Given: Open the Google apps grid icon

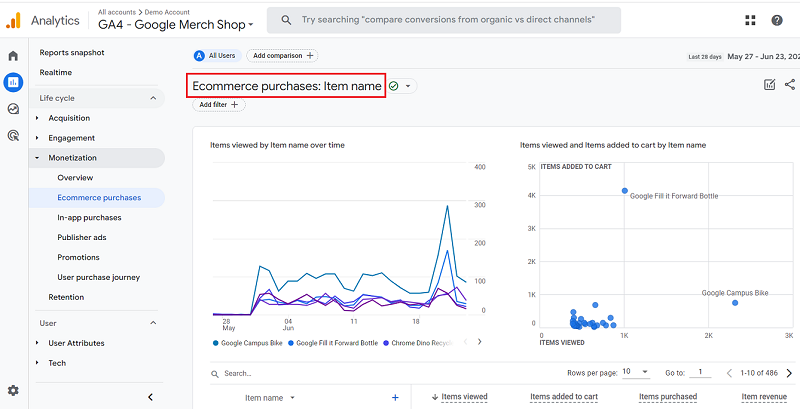Looking at the screenshot, I should 750,20.
